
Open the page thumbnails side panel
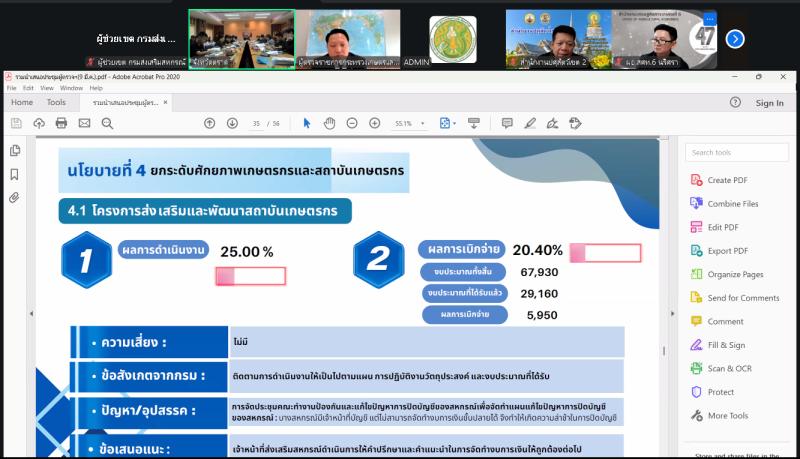coord(15,151)
